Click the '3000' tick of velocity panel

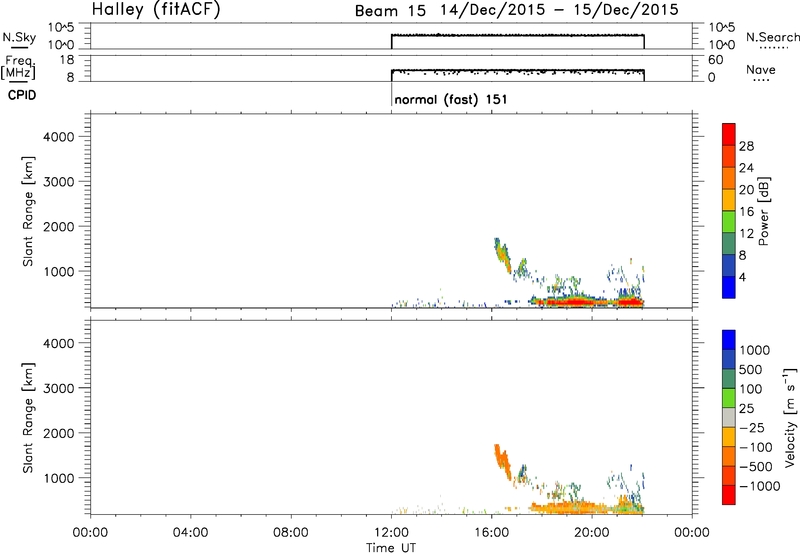[x=59, y=388]
